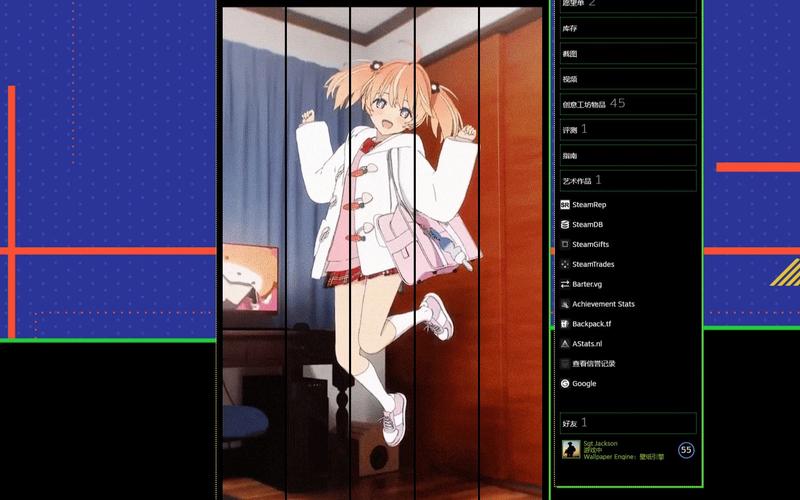Click Sgt.Jackson's avatar thumbnail

click(x=571, y=450)
